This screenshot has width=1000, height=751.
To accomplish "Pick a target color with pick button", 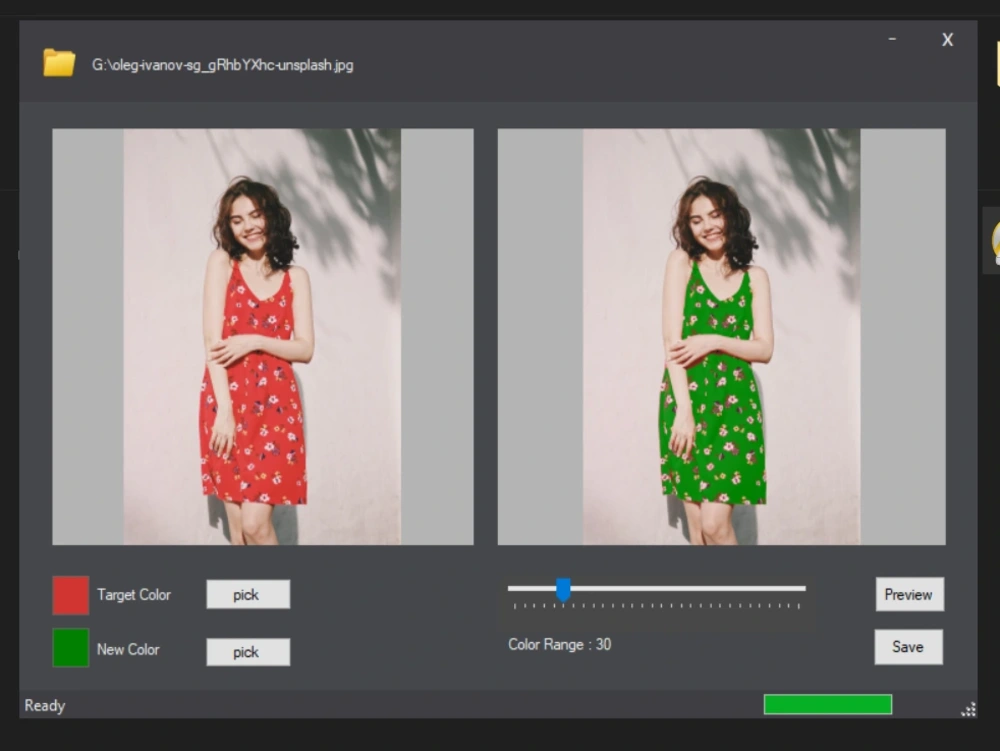I will 248,594.
